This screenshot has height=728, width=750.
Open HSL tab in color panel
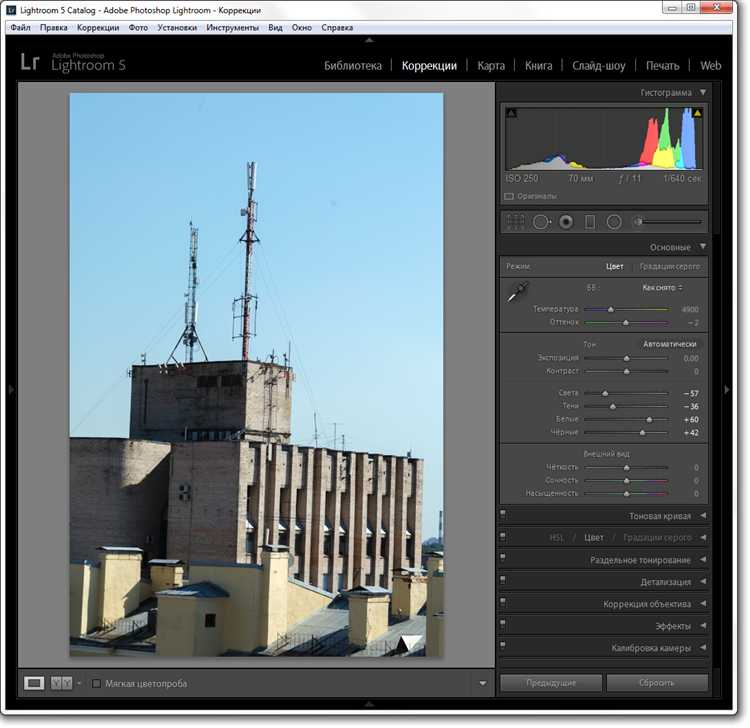click(x=556, y=538)
